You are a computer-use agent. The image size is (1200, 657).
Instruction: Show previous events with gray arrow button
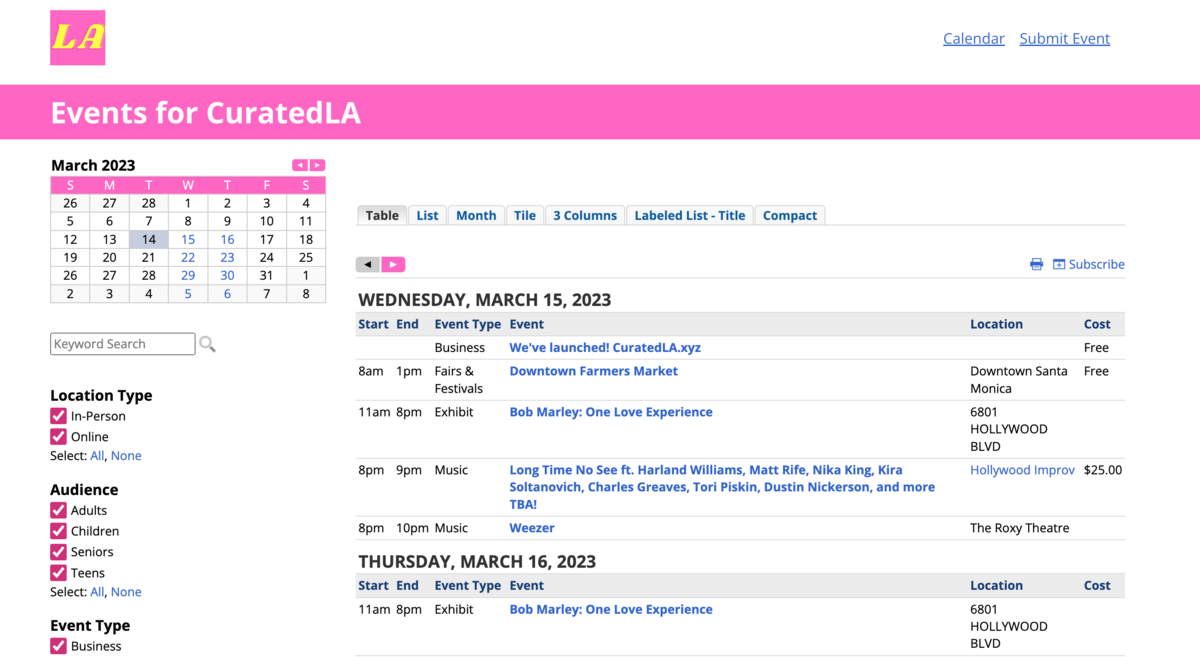click(368, 264)
